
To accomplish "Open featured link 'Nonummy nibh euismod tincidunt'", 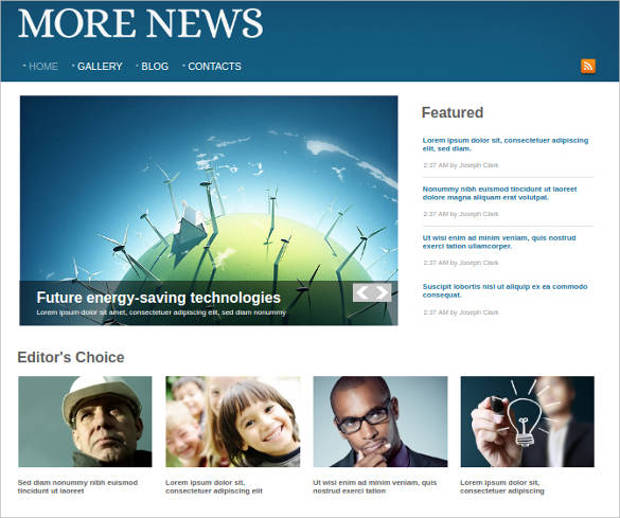I will tap(499, 193).
